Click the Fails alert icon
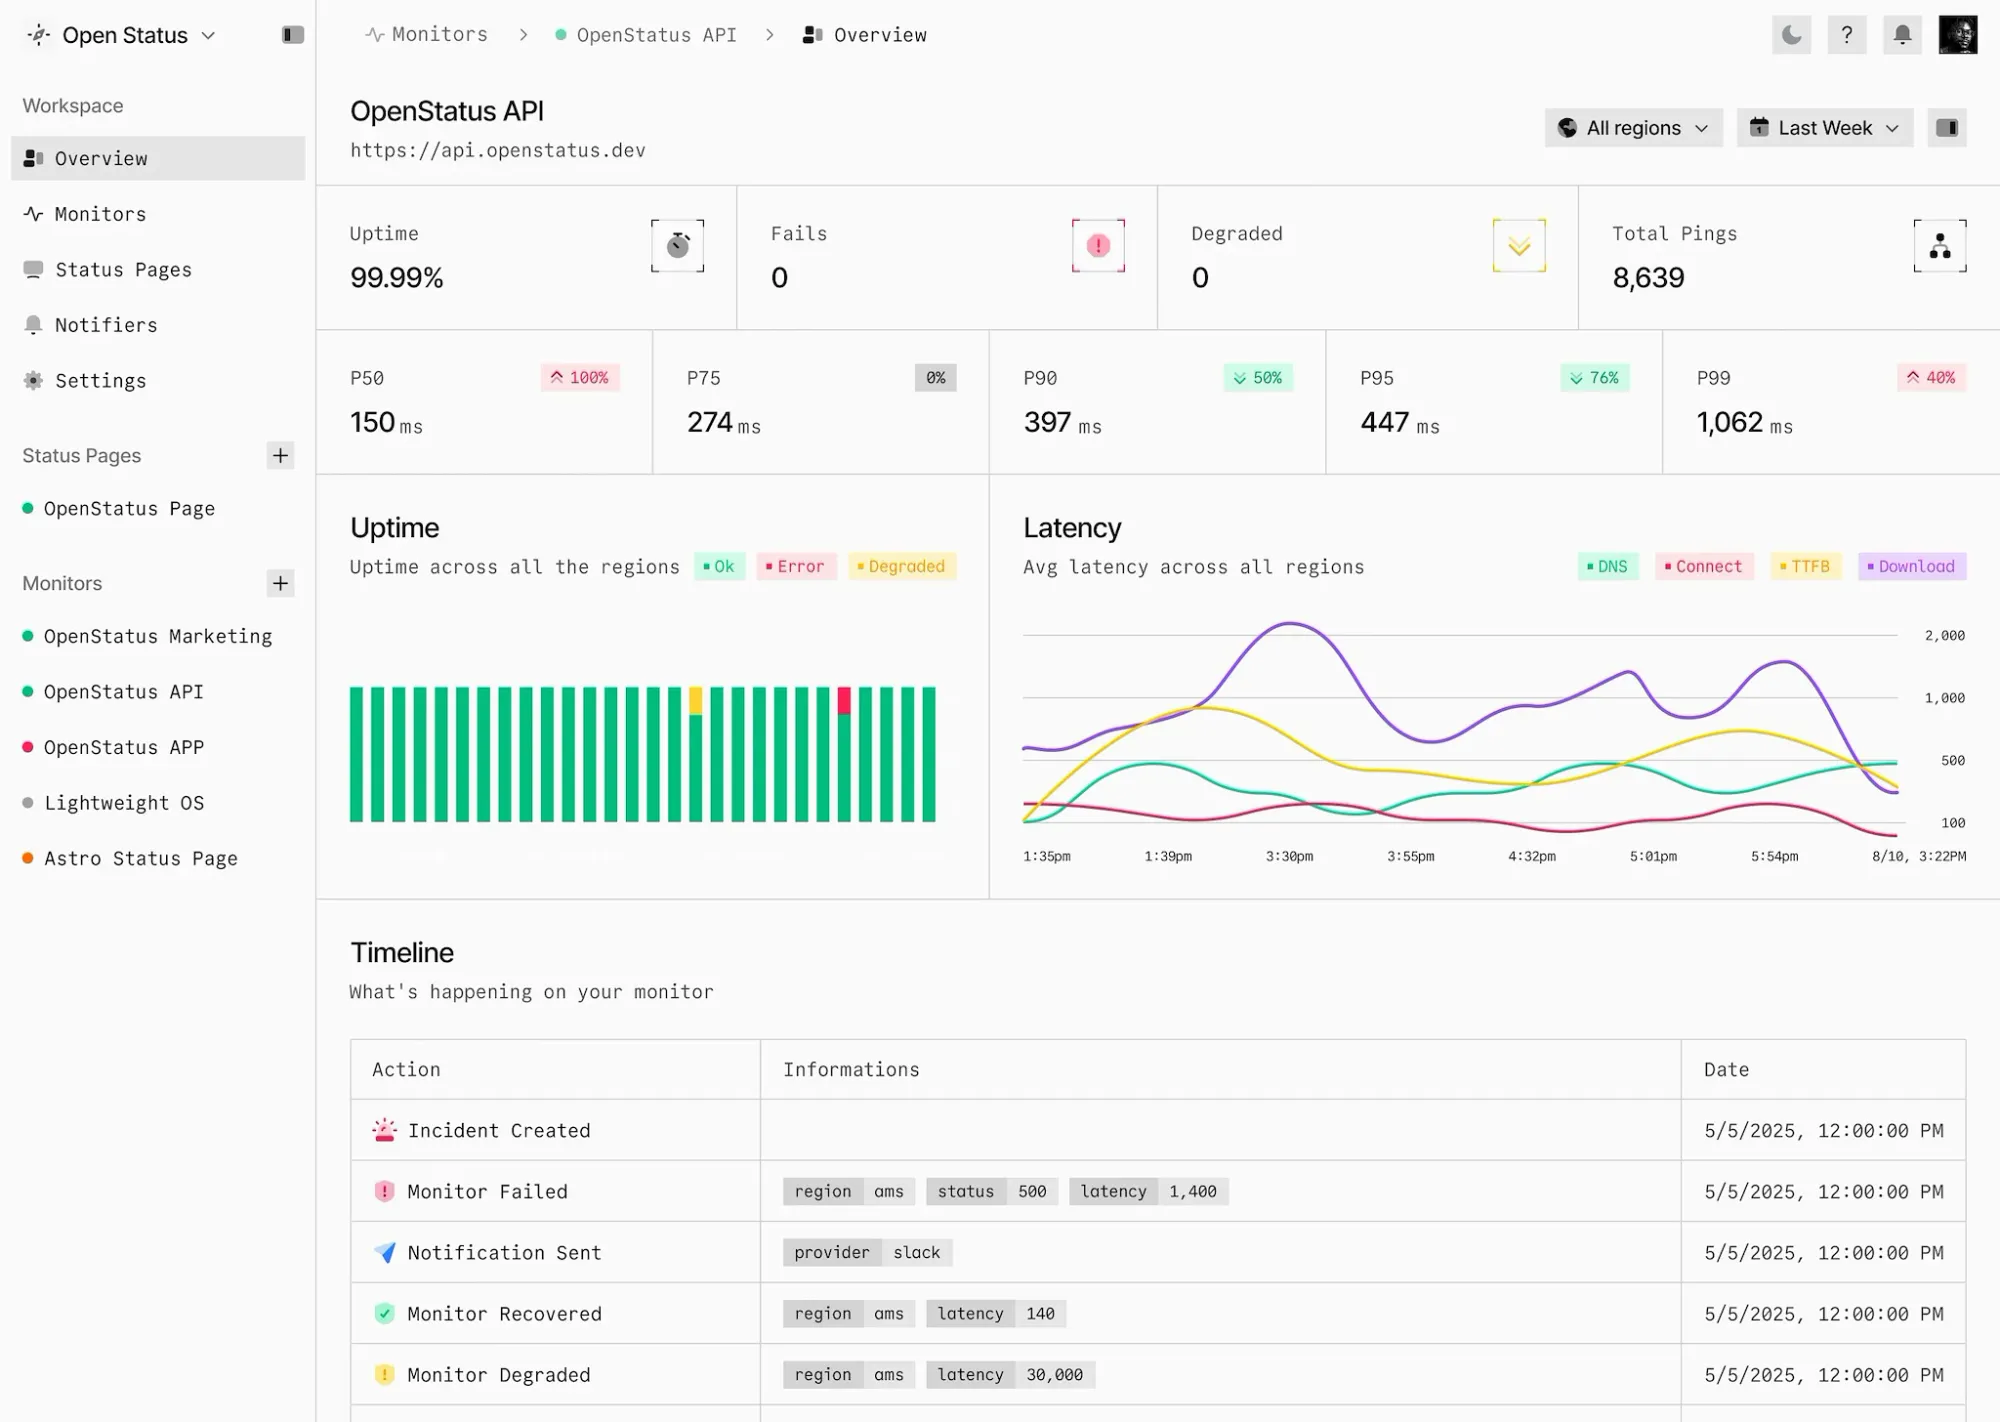2000x1422 pixels. [x=1098, y=246]
